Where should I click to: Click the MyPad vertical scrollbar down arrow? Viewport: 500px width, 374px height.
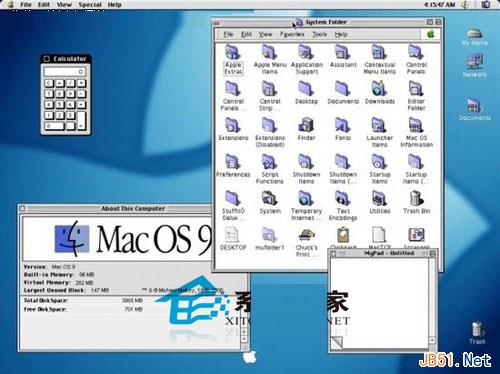pos(432,340)
